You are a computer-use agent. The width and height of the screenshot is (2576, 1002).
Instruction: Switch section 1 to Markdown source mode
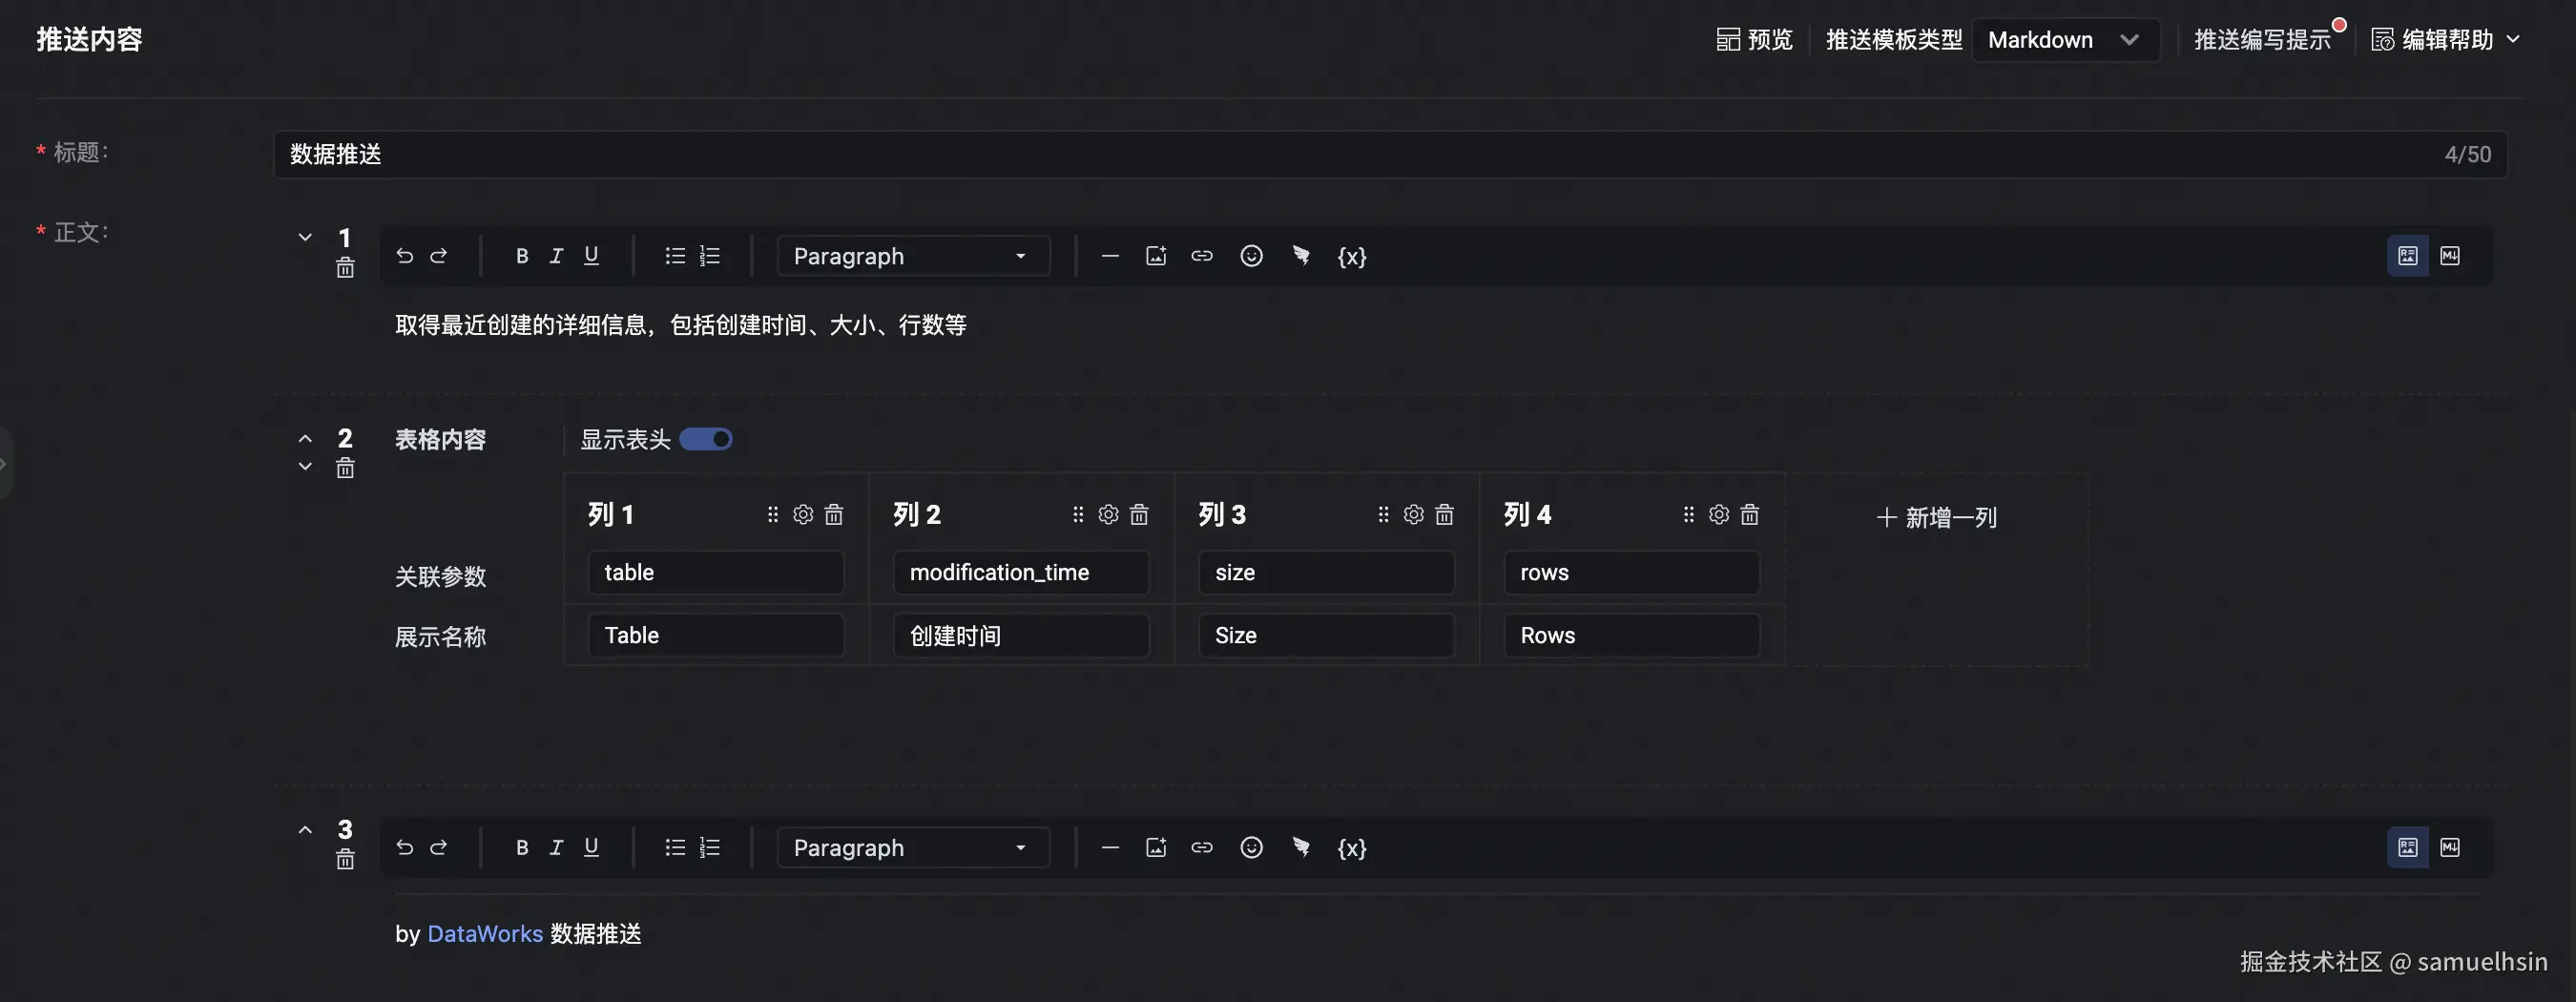(2450, 256)
